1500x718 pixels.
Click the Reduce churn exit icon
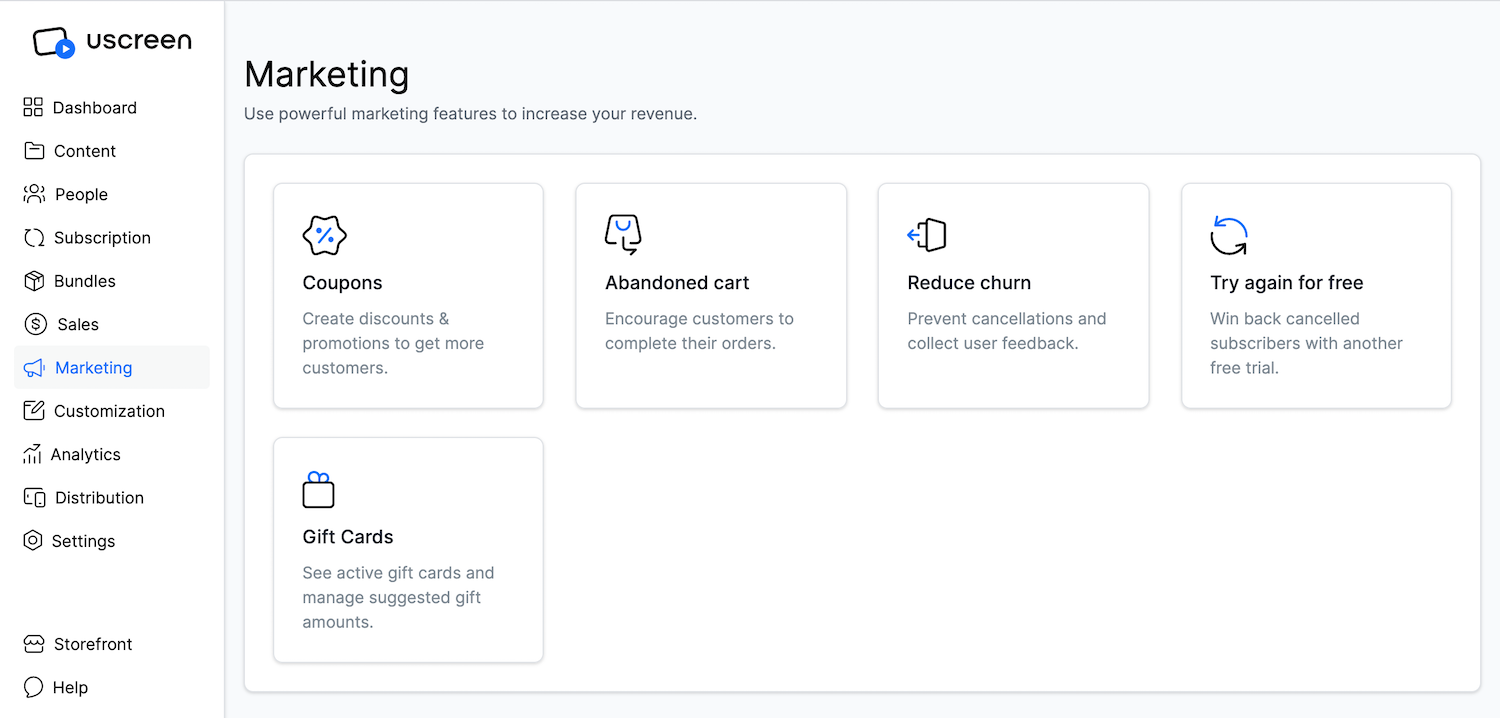coord(927,235)
